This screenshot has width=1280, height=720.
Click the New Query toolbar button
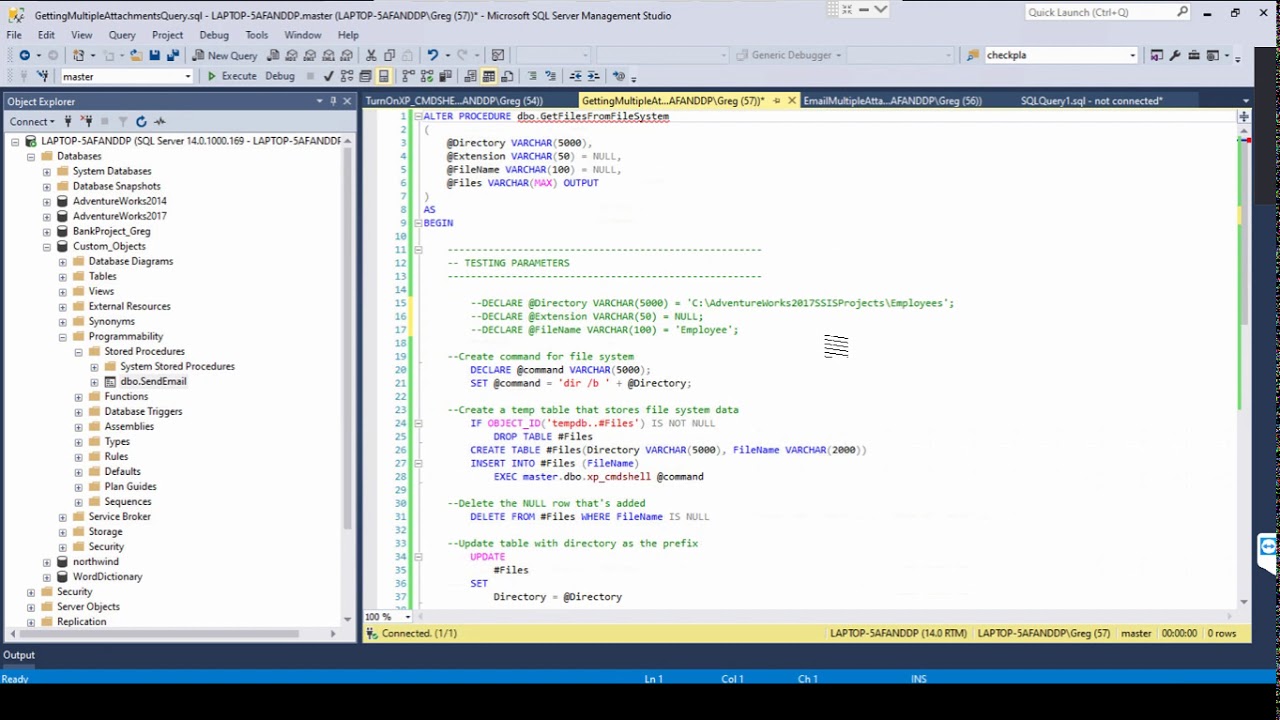click(x=226, y=55)
